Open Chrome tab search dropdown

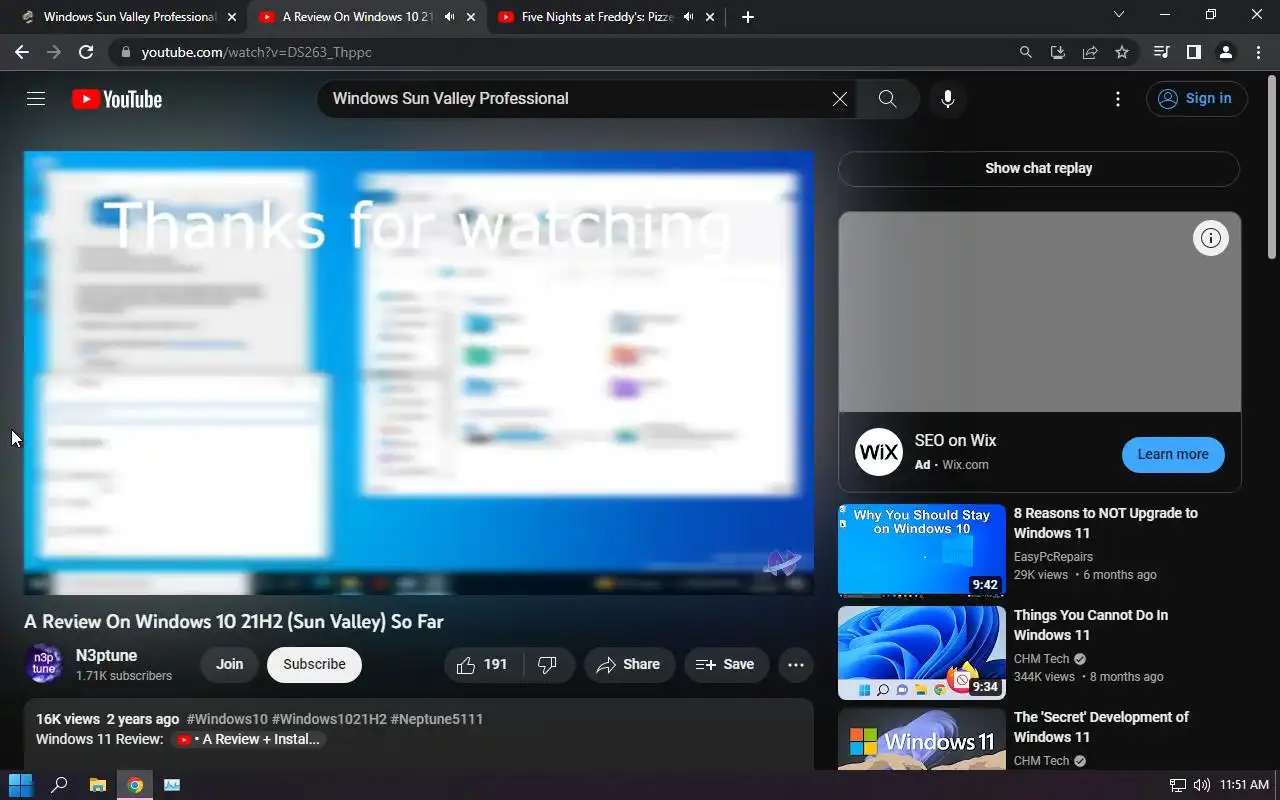[x=1119, y=15]
